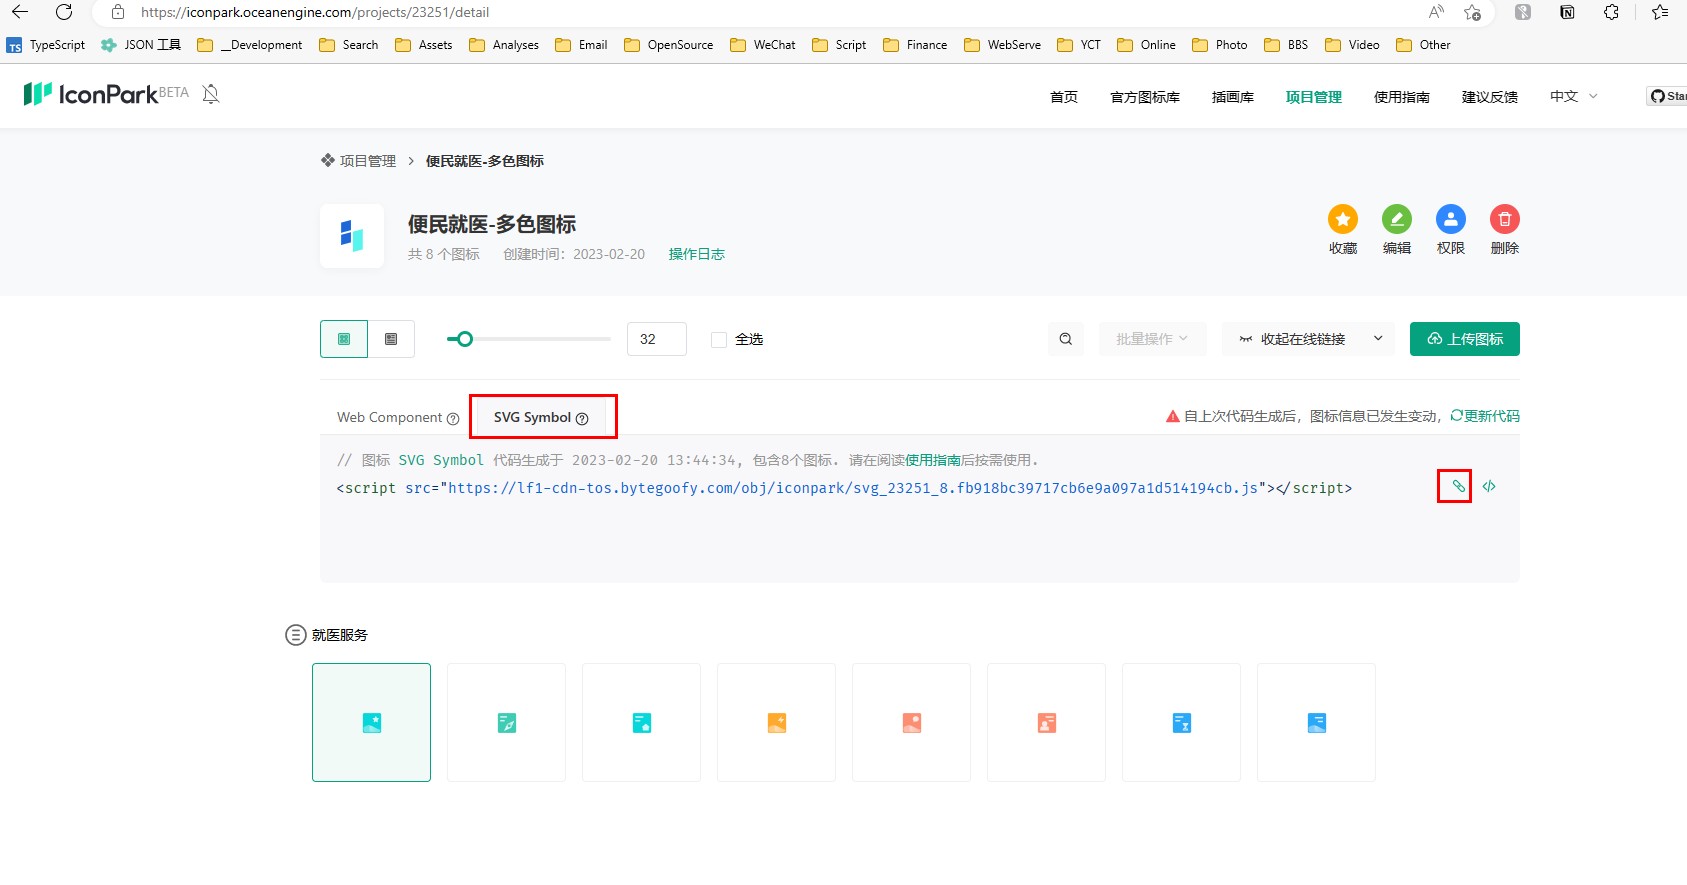
Task: Tick the 全选 checkbox
Action: coord(719,340)
